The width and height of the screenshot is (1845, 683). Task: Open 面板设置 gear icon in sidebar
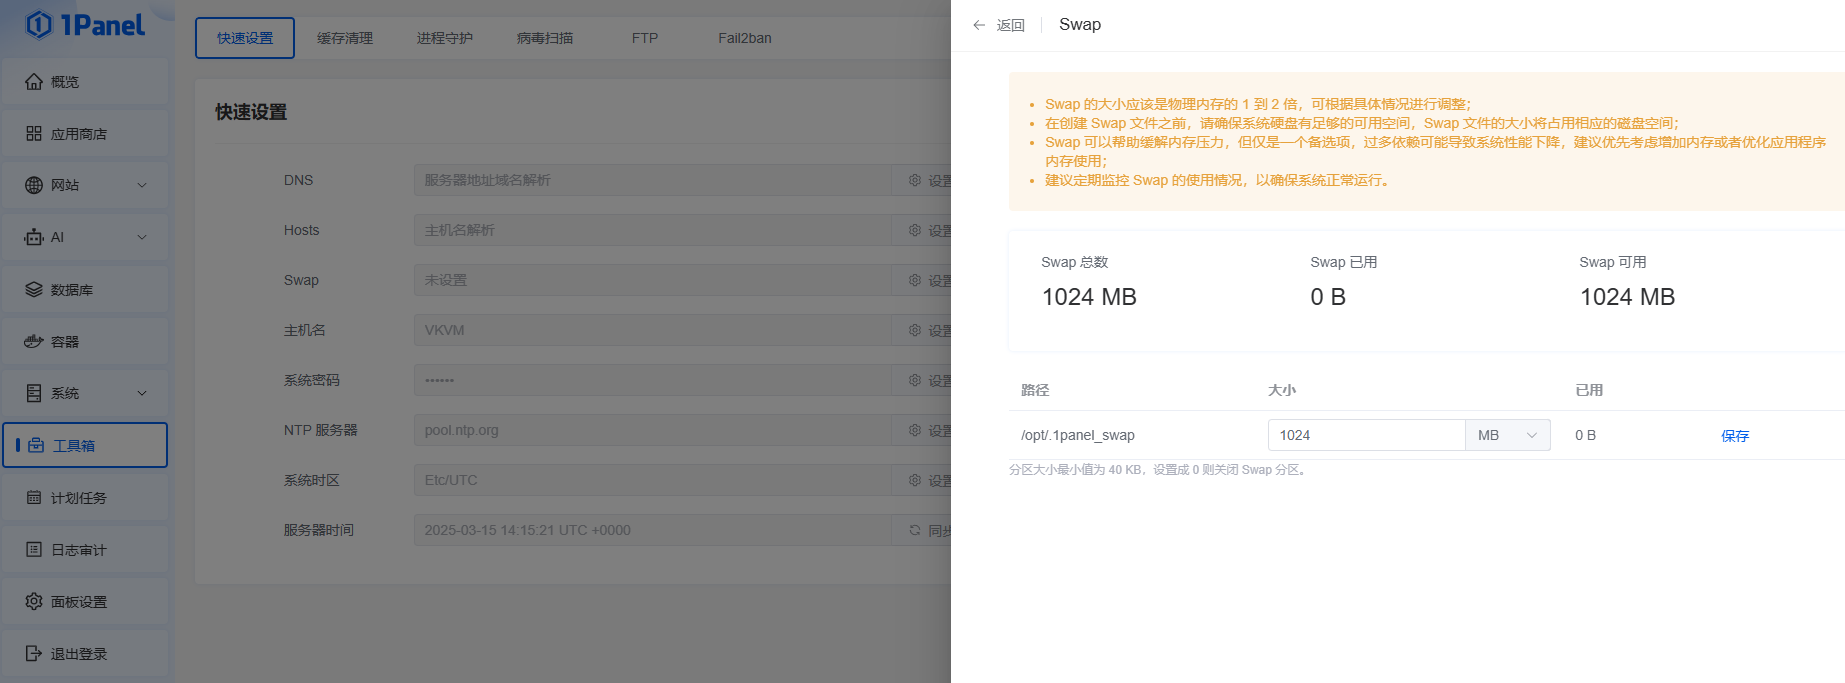pyautogui.click(x=34, y=602)
